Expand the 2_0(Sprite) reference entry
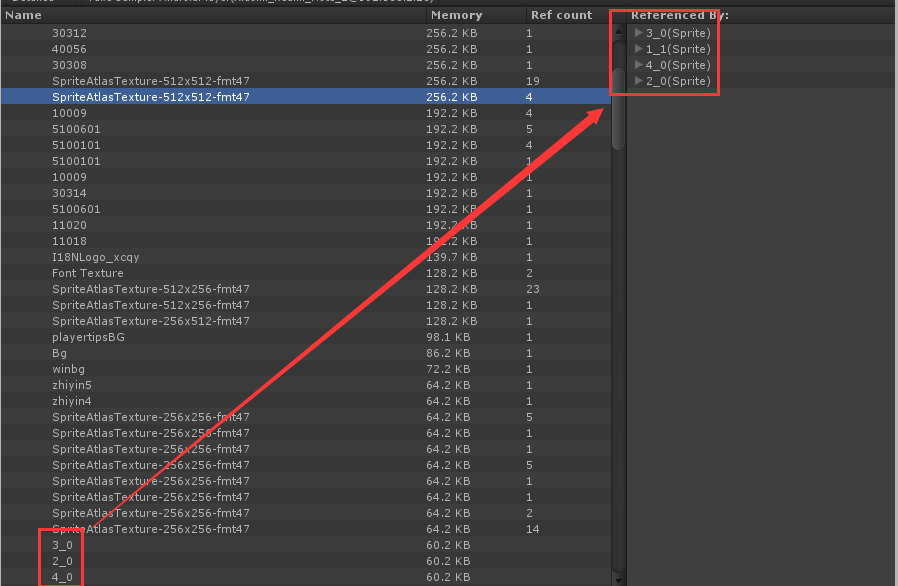This screenshot has height=586, width=898. (x=639, y=81)
